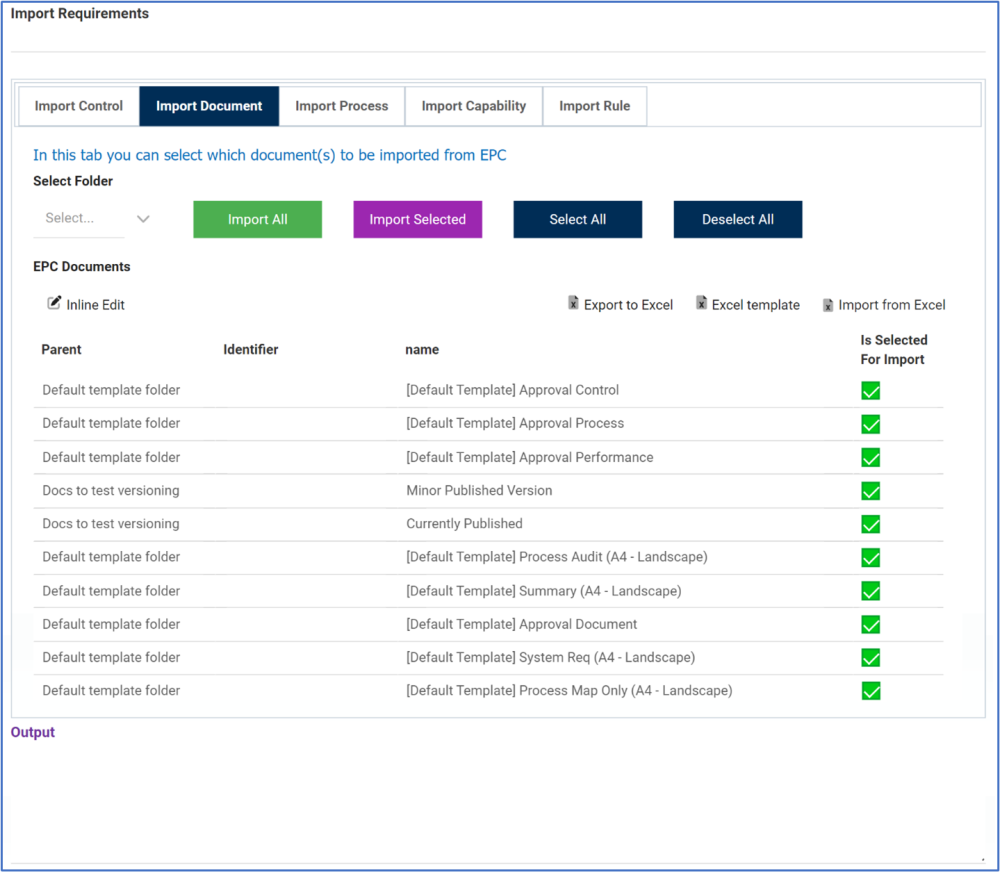The width and height of the screenshot is (1000, 872).
Task: Uncheck Minor Published Version import checkbox
Action: click(870, 491)
